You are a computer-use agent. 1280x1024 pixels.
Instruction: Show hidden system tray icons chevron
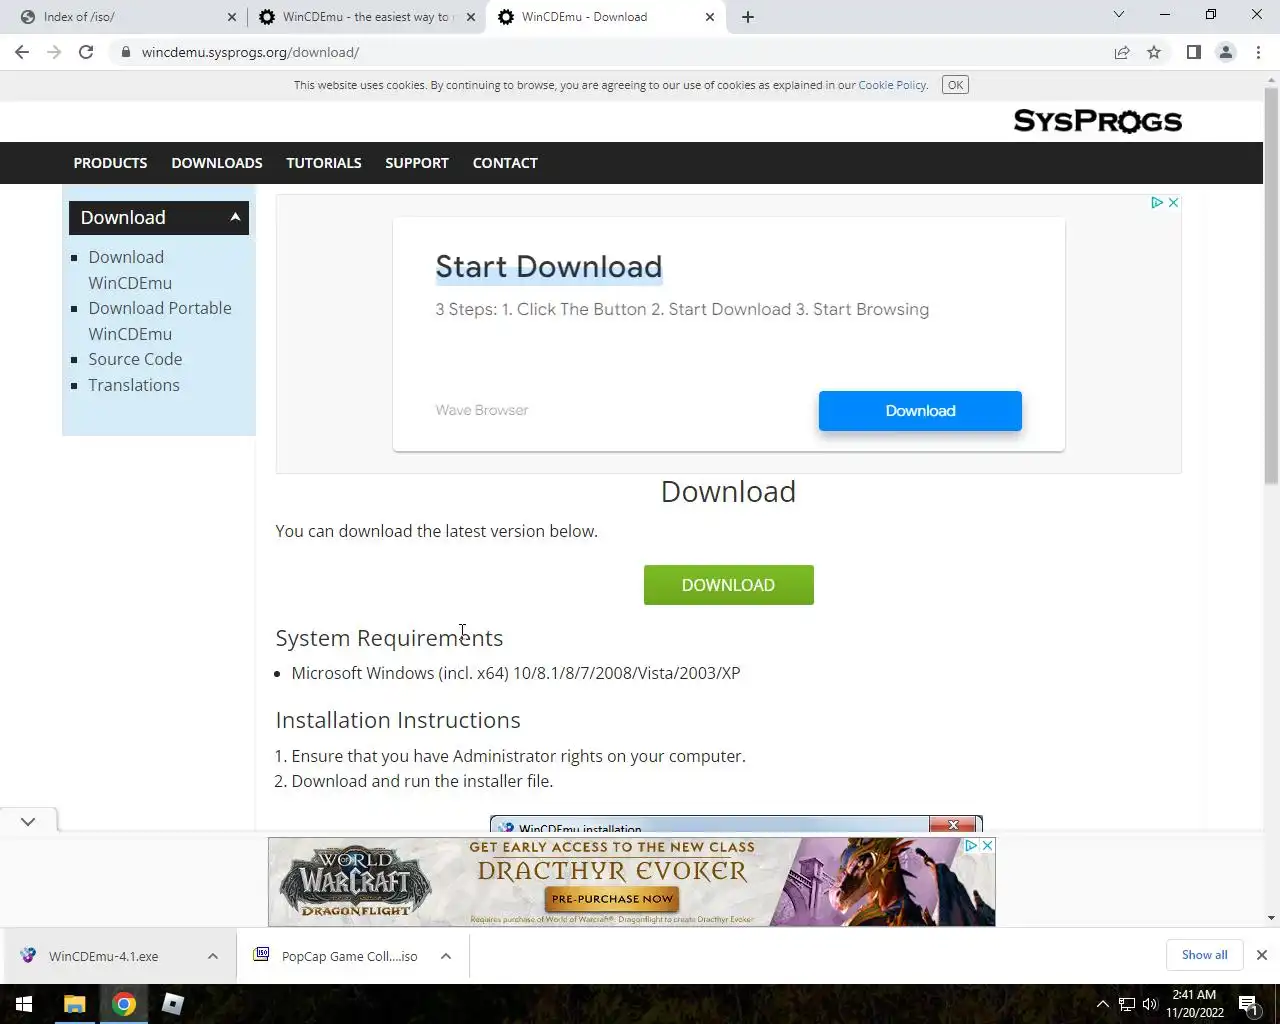(1102, 1004)
